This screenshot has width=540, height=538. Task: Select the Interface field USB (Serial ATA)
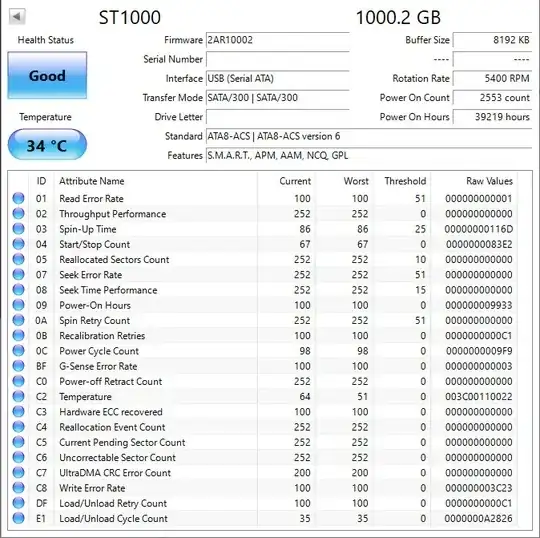(278, 79)
